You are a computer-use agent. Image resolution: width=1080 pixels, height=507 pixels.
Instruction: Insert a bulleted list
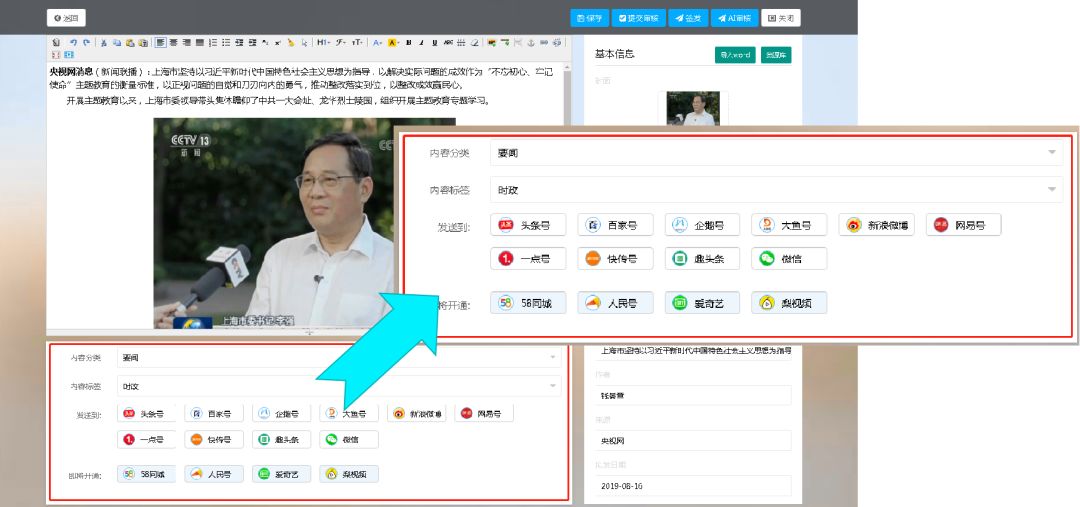pyautogui.click(x=226, y=43)
